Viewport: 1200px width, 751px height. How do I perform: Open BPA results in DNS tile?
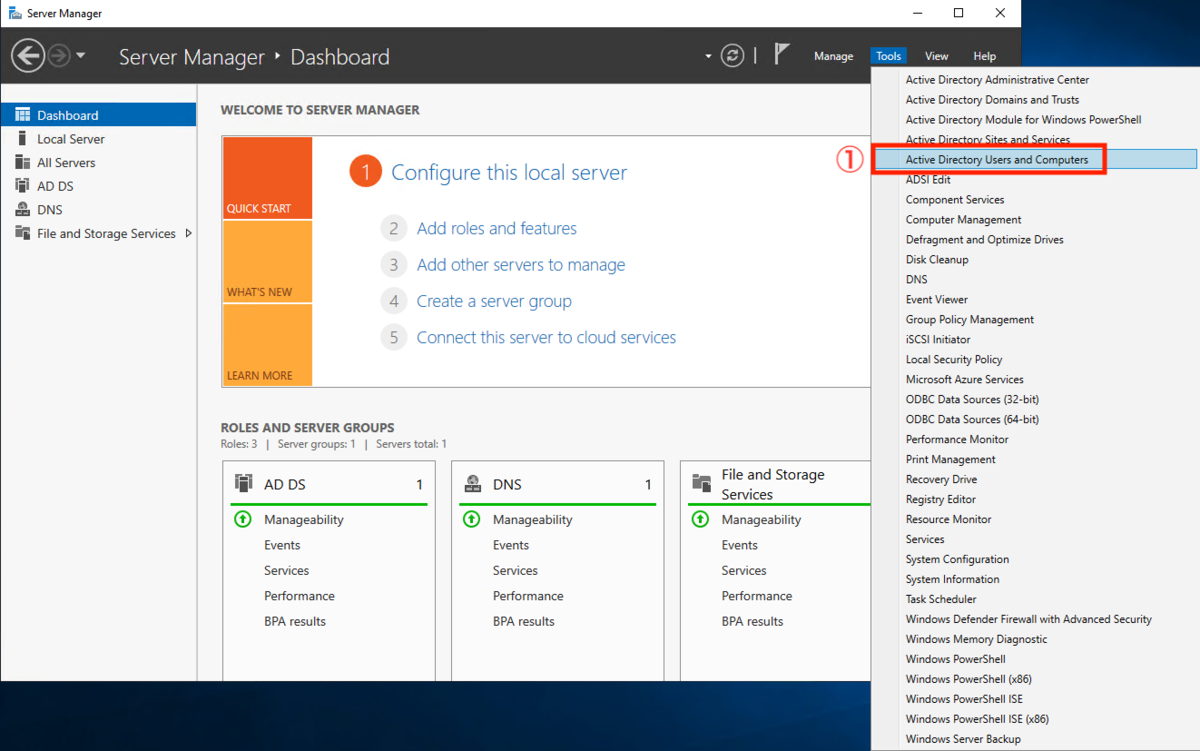[x=523, y=621]
